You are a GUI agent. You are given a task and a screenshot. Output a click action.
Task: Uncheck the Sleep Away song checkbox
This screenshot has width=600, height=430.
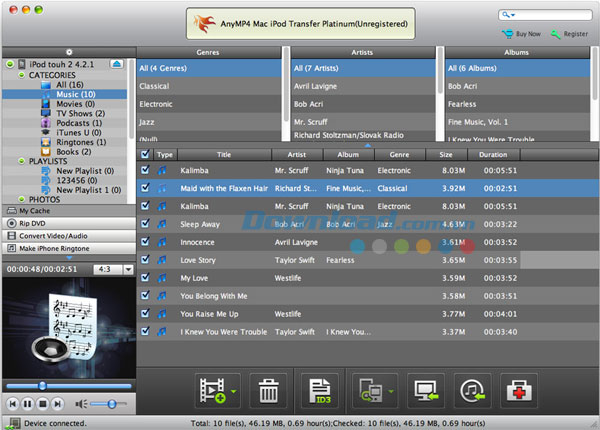[x=148, y=225]
